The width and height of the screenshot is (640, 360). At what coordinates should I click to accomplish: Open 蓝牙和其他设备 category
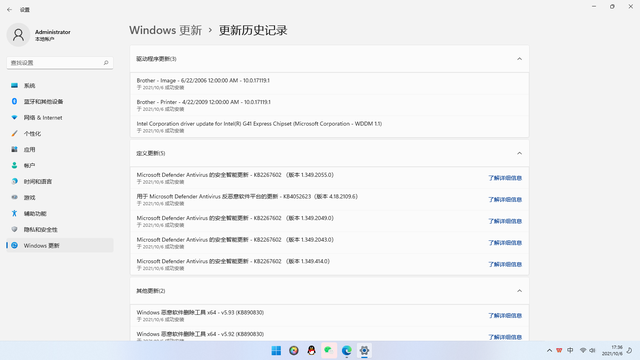tap(60, 102)
